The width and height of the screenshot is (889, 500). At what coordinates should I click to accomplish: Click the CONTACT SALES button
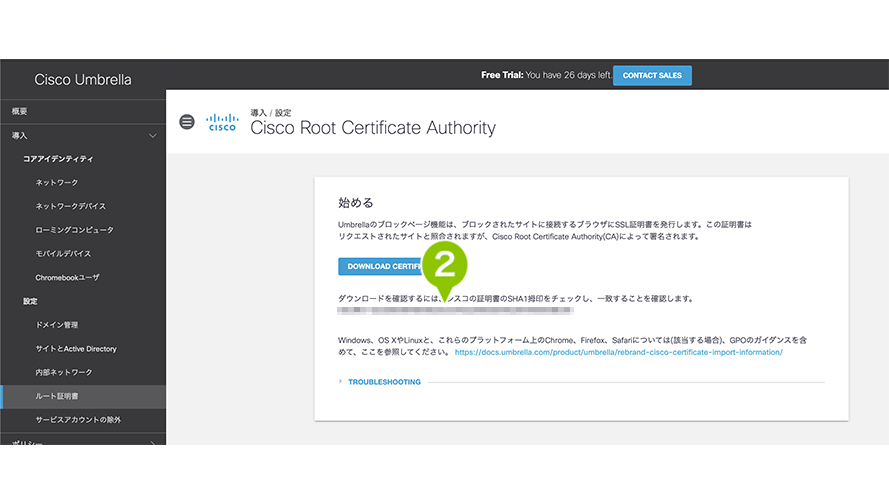click(x=652, y=75)
